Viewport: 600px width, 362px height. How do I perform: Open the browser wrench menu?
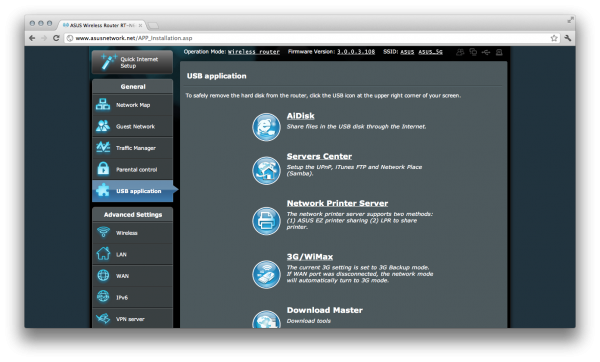tap(568, 38)
